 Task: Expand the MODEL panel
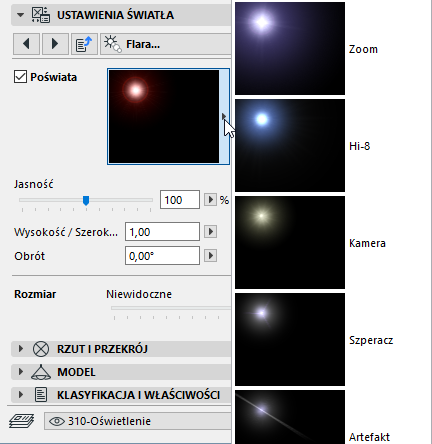(21, 372)
